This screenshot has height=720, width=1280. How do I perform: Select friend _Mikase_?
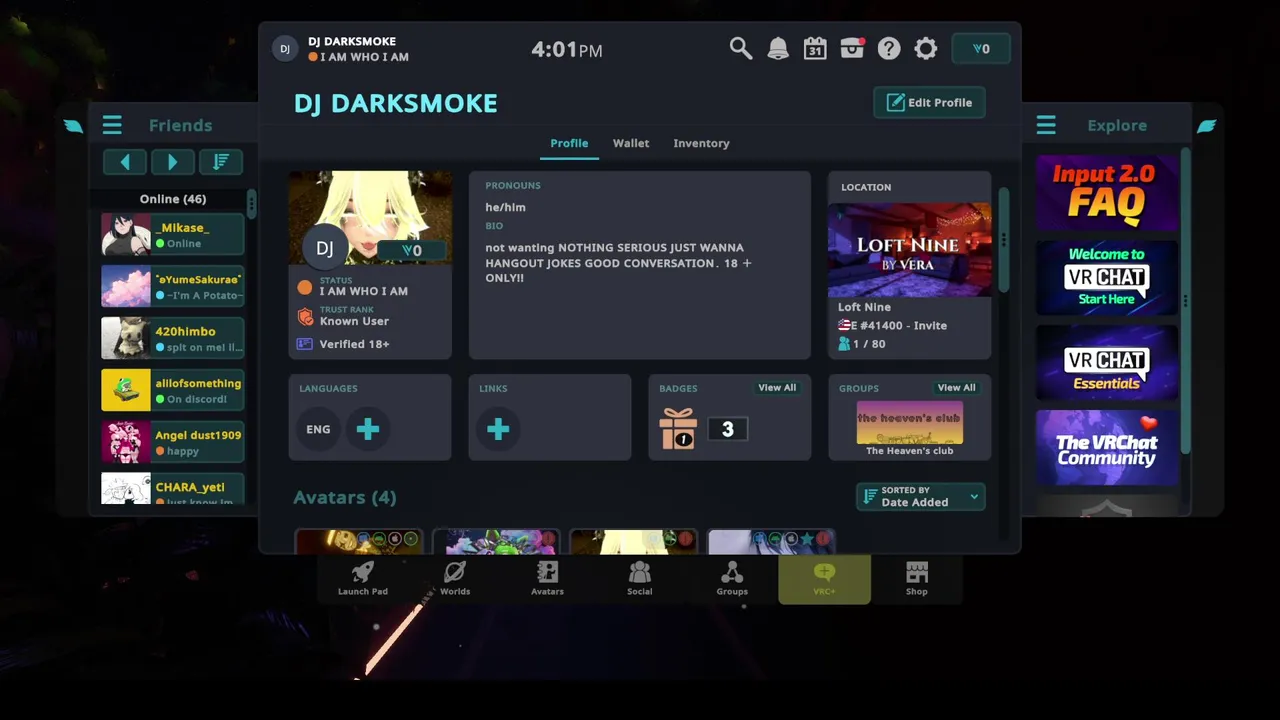pyautogui.click(x=173, y=235)
